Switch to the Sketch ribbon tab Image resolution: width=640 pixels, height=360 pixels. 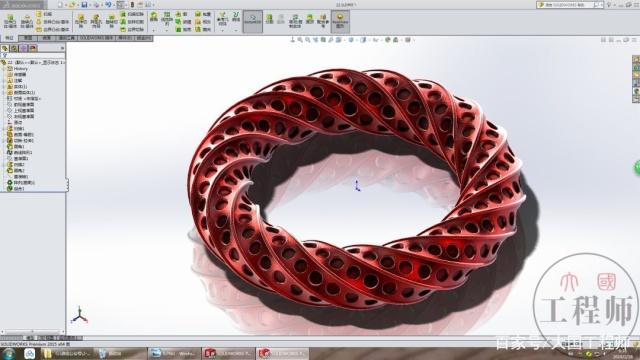pyautogui.click(x=28, y=38)
